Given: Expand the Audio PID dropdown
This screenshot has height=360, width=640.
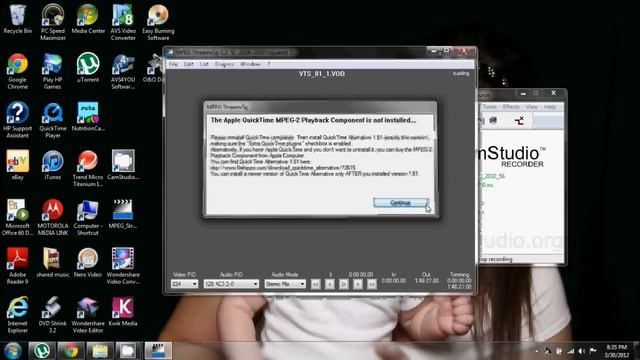Looking at the screenshot, I should 231,284.
